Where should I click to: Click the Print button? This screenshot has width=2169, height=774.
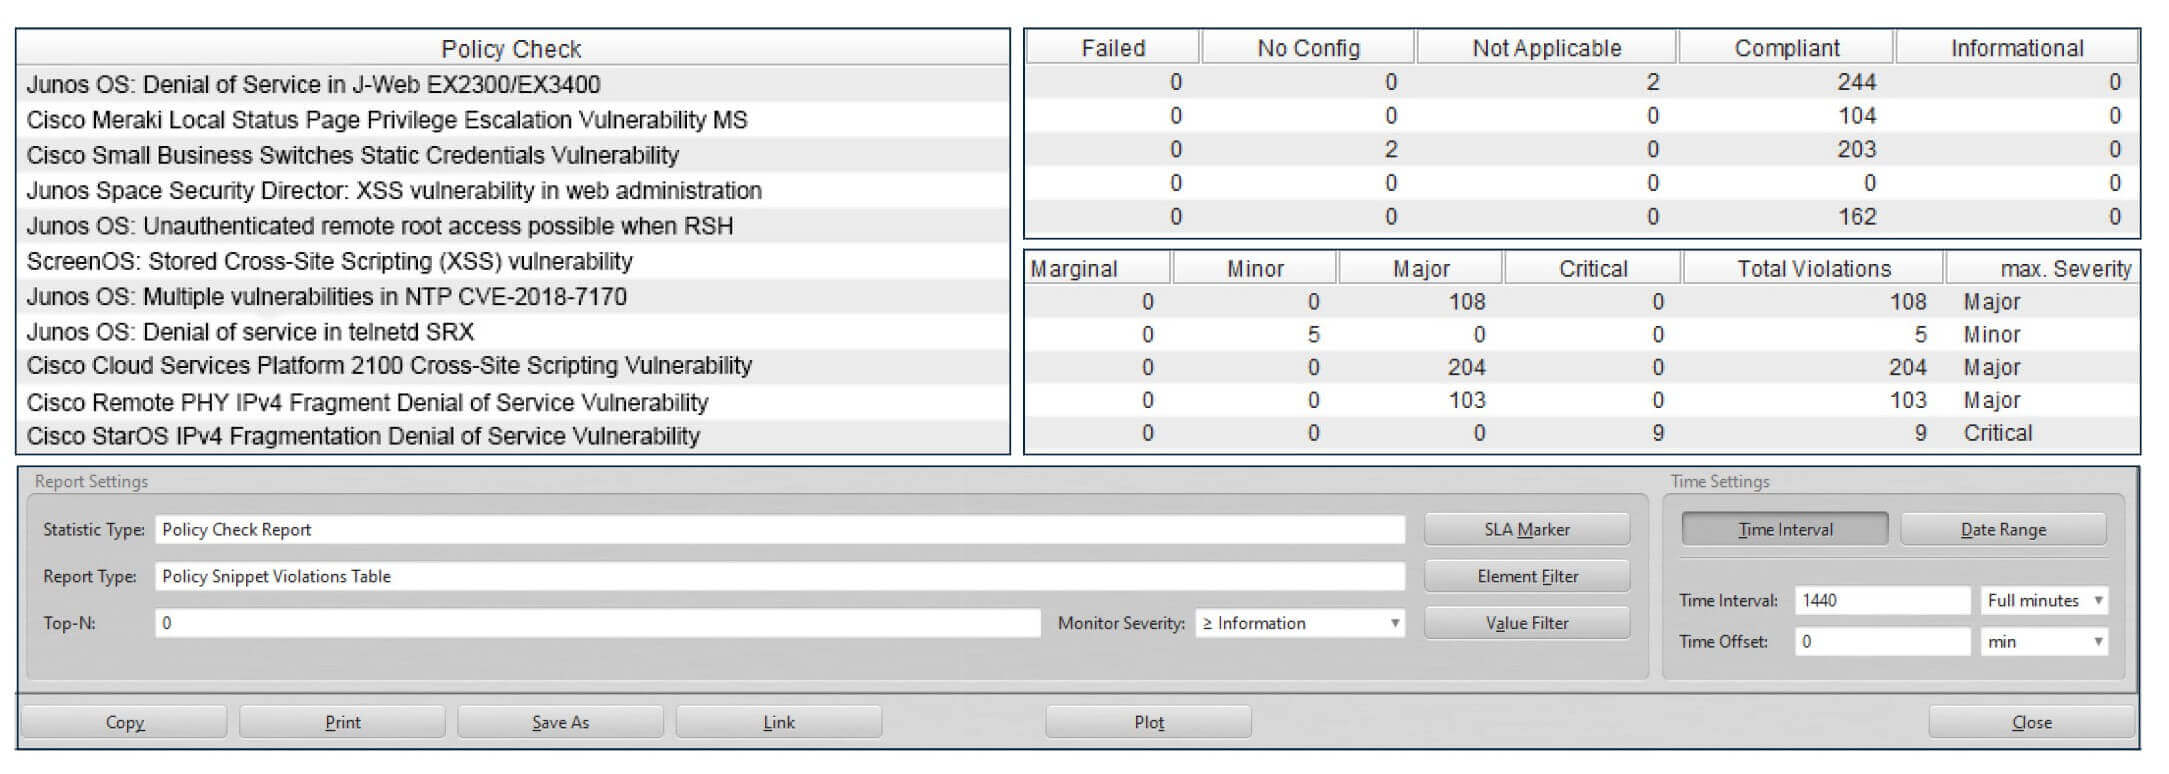pyautogui.click(x=343, y=722)
